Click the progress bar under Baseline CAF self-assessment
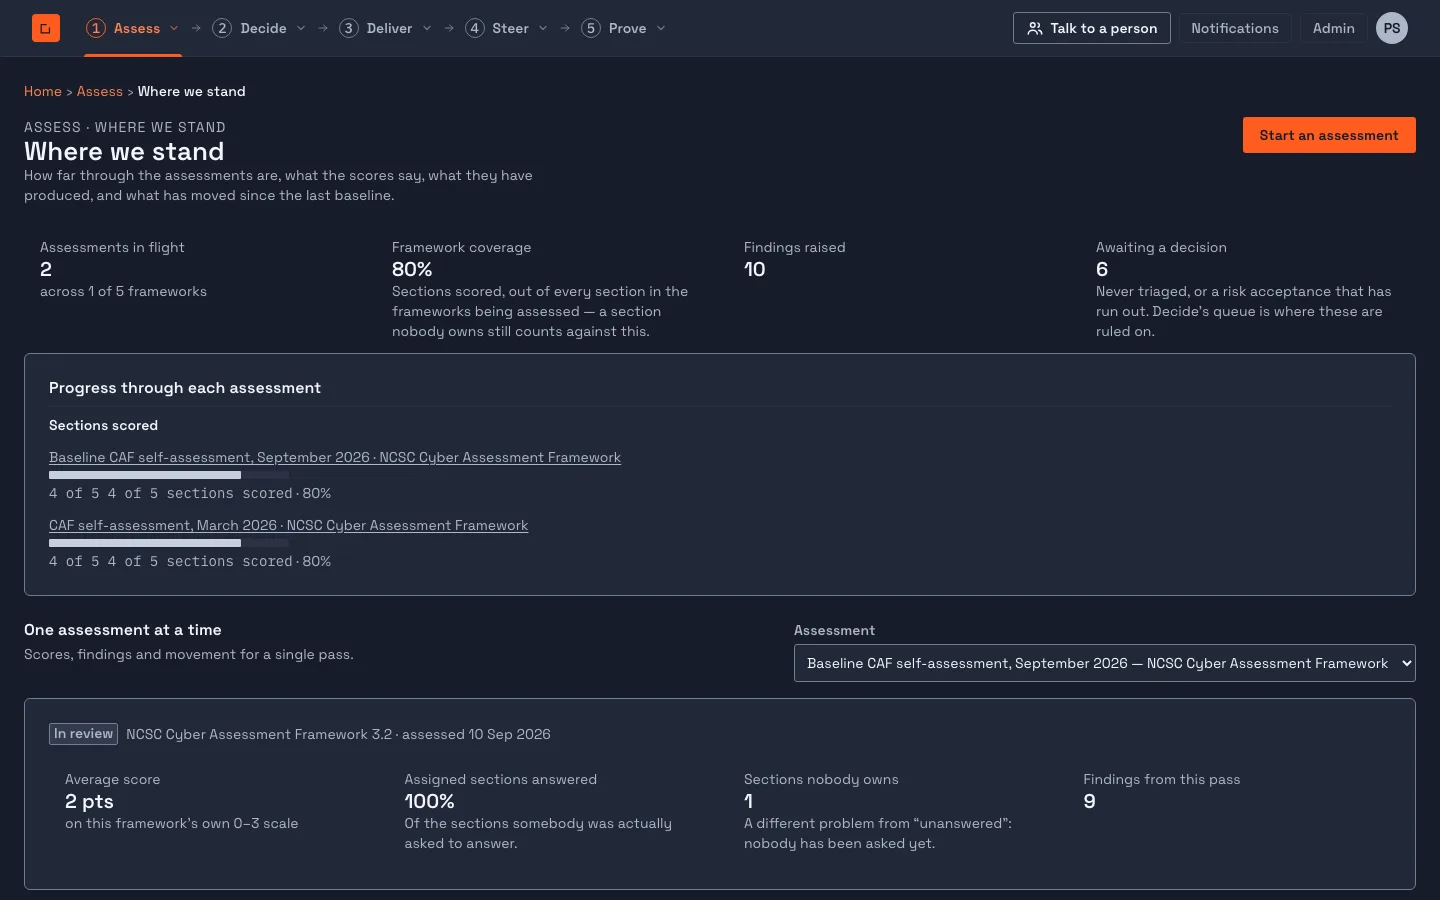This screenshot has height=900, width=1440. click(169, 475)
